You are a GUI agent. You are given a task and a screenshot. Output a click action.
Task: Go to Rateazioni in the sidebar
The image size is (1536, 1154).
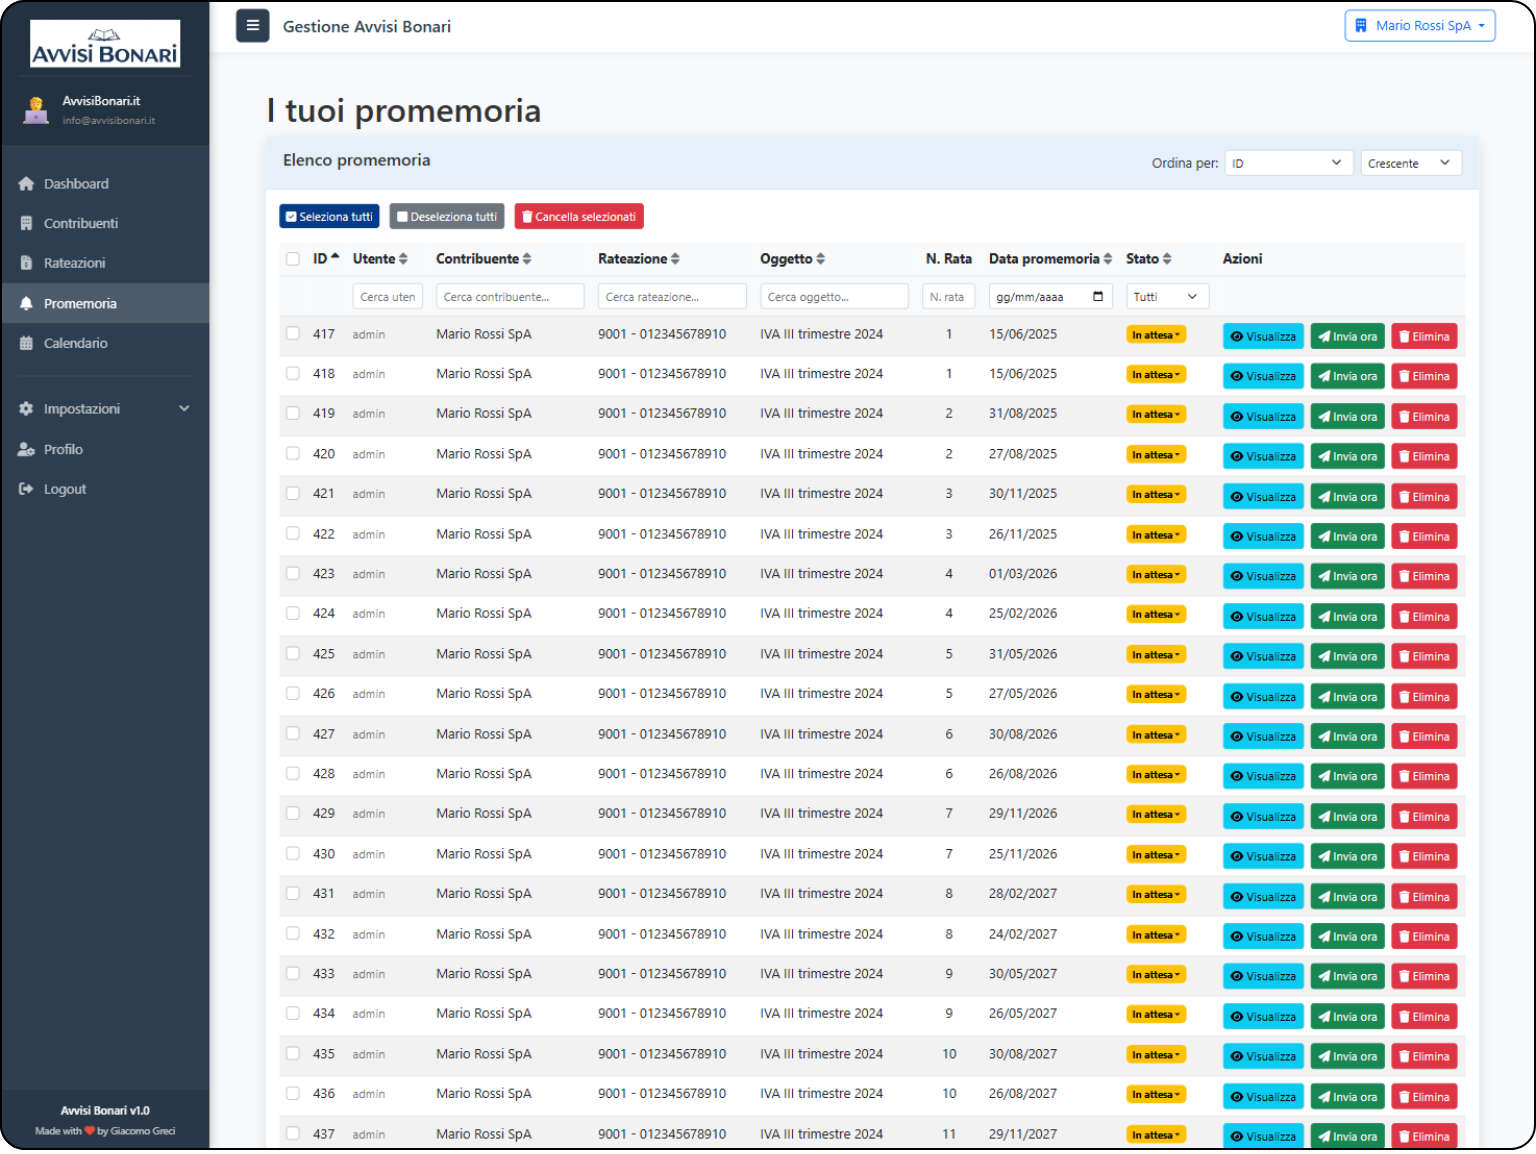pyautogui.click(x=74, y=263)
